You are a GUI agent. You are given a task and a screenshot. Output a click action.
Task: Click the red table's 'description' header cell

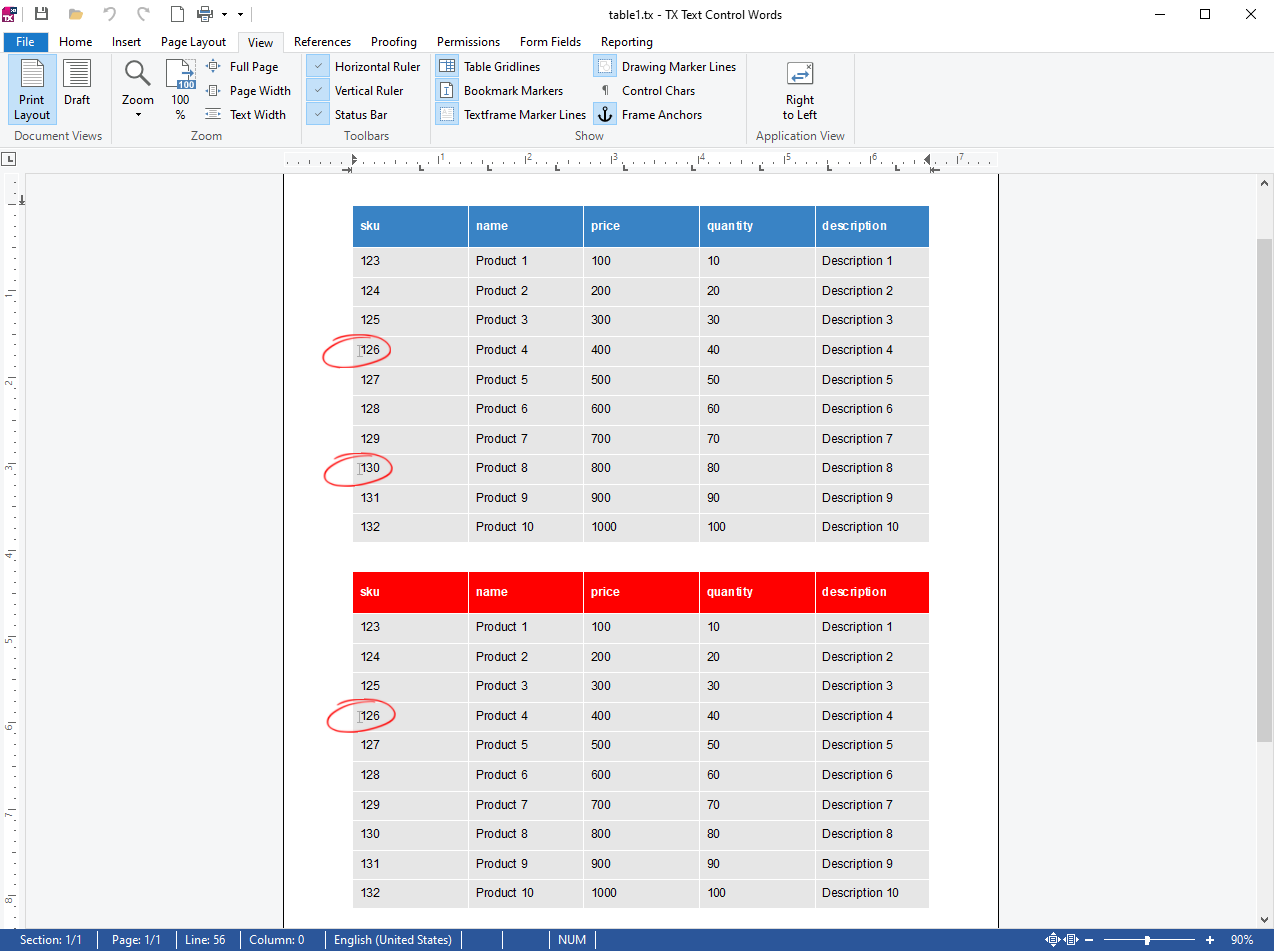[x=872, y=592]
